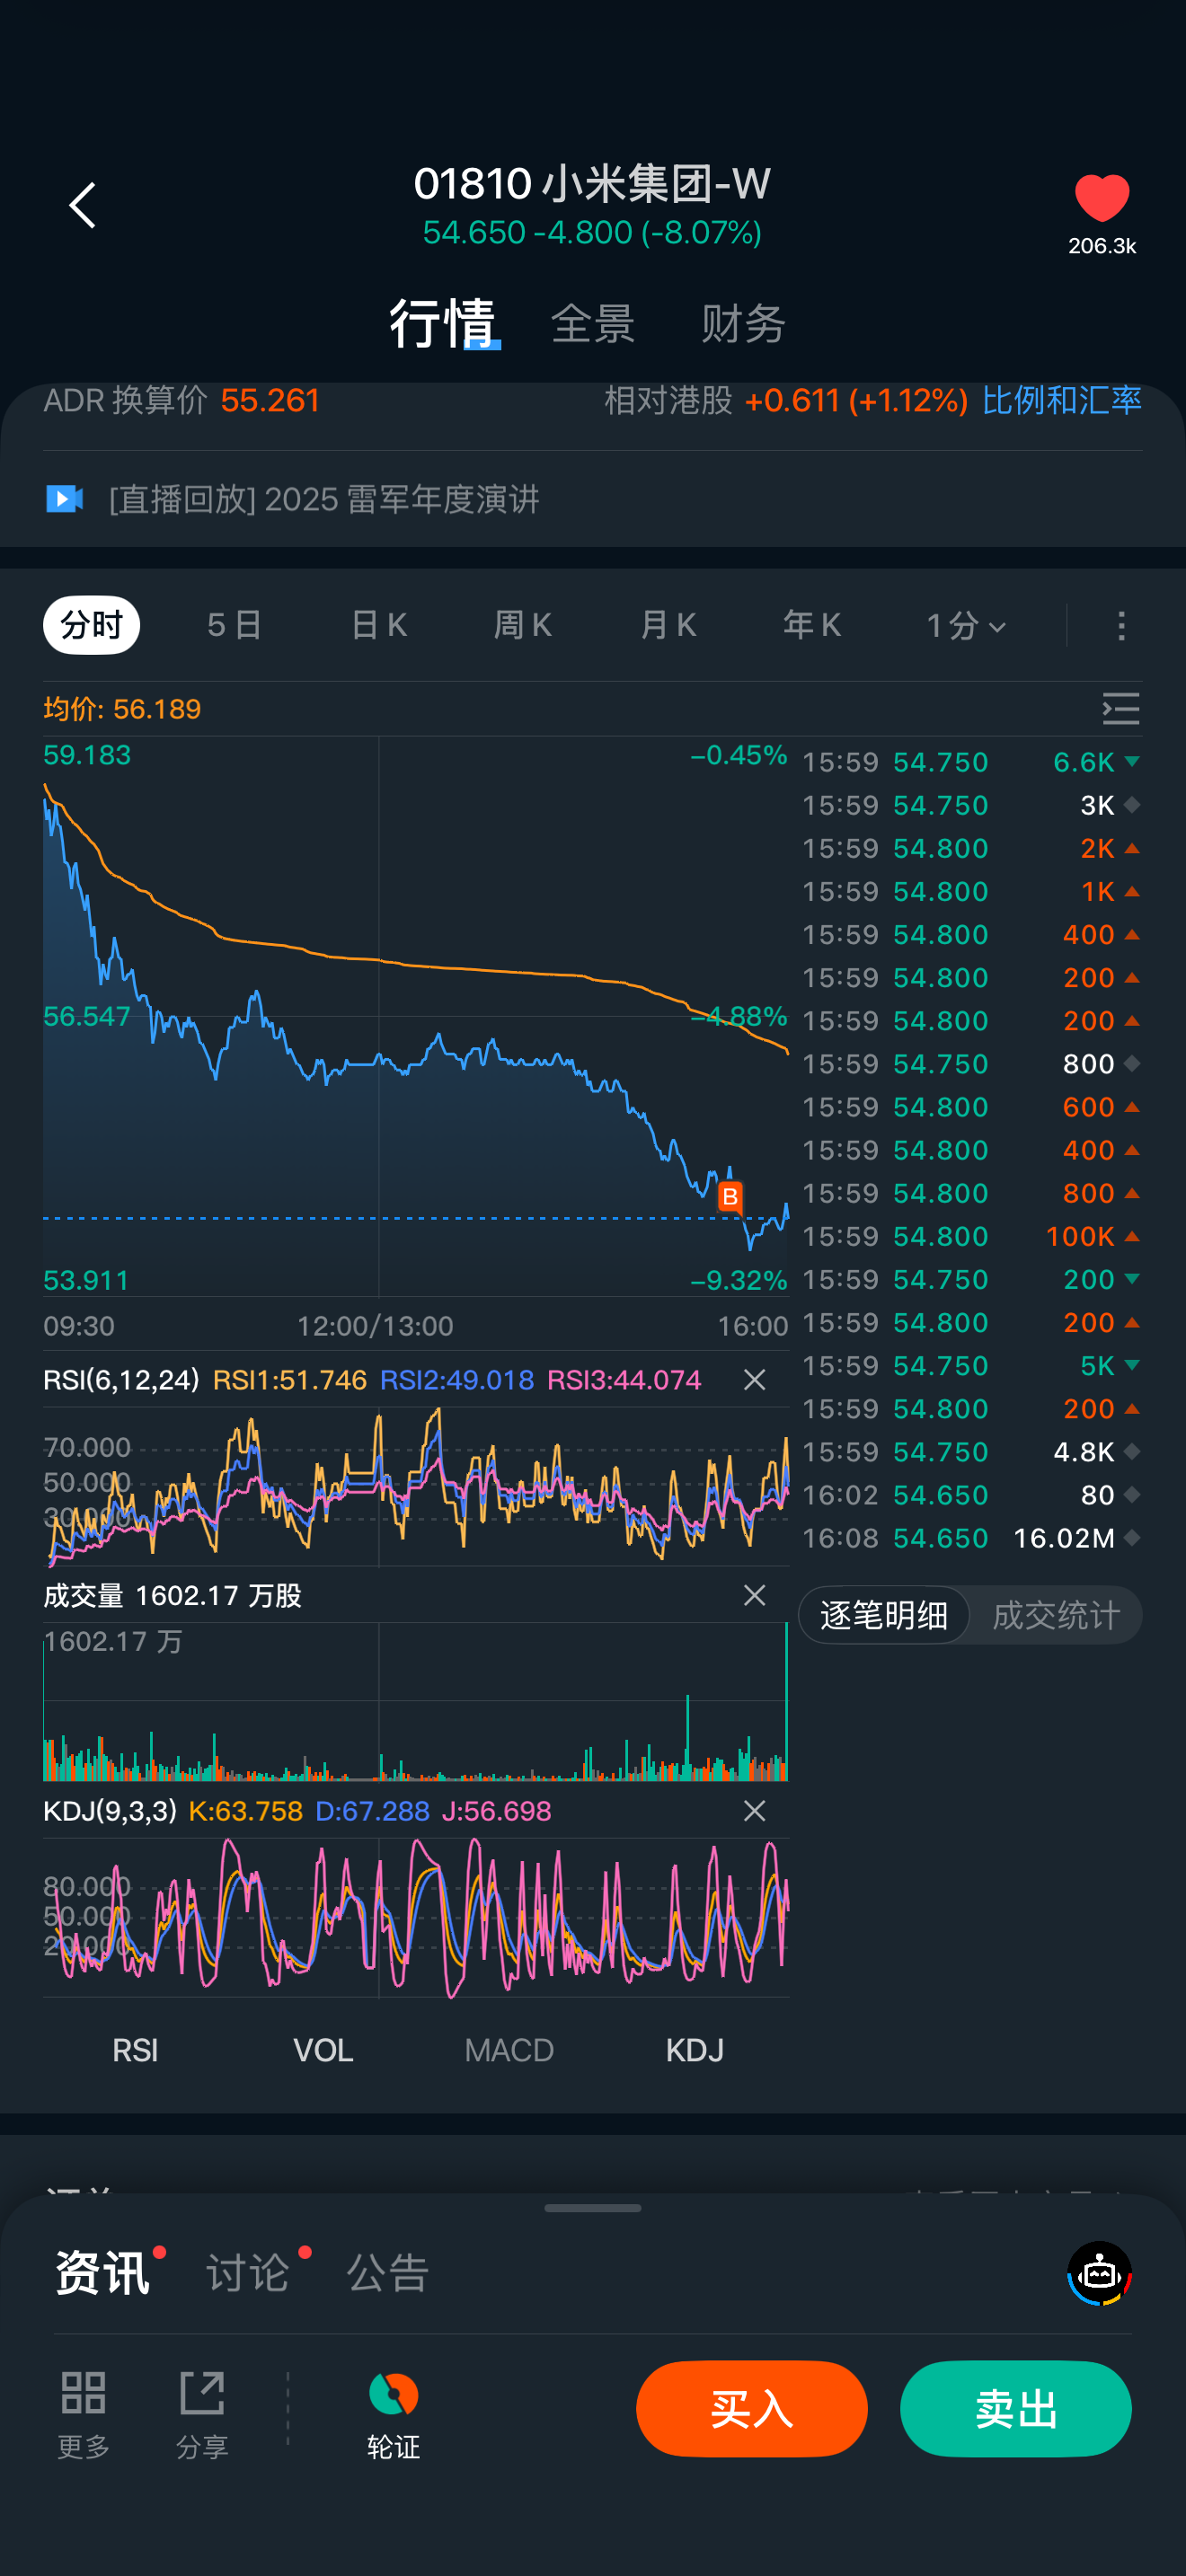Open the 更多 grid menu
1186x2576 pixels.
(x=83, y=2414)
